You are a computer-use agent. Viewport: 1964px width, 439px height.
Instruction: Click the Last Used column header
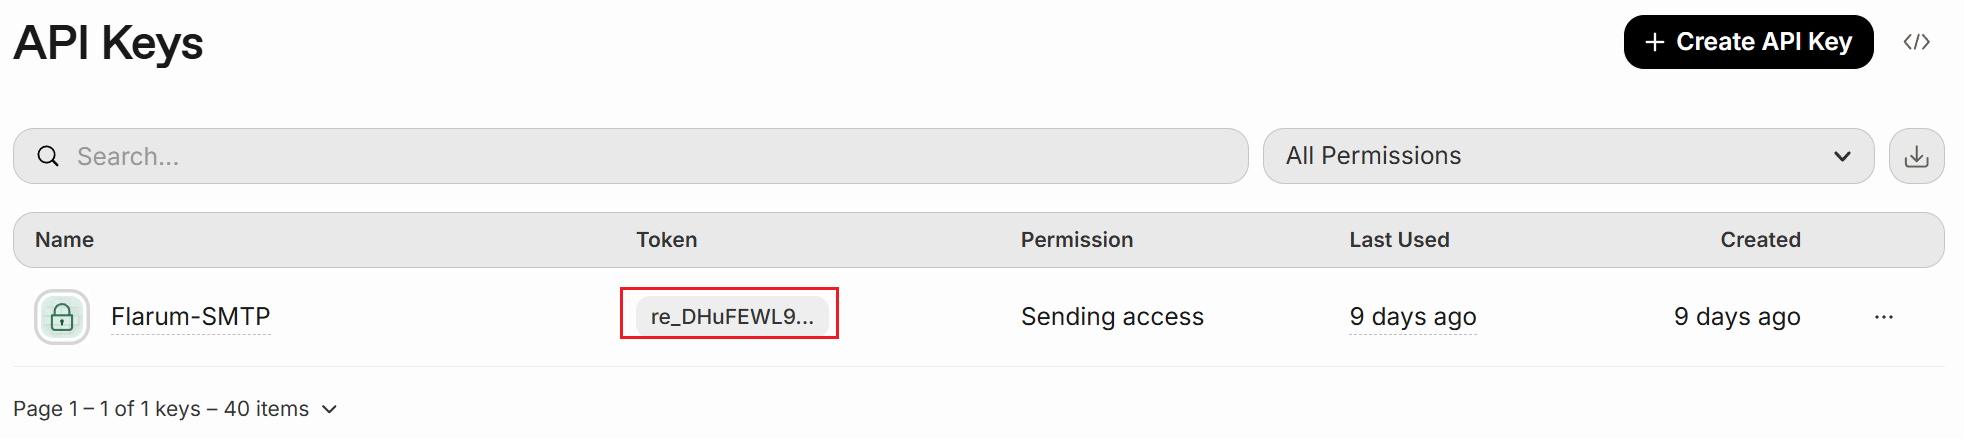pyautogui.click(x=1398, y=240)
